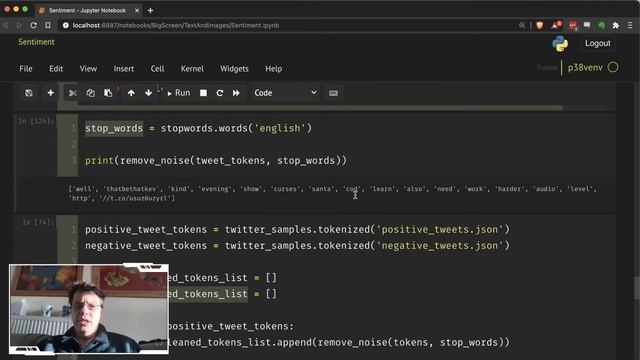Viewport: 640px width, 360px height.
Task: Click the Sentiment notebook title
Action: 36,42
